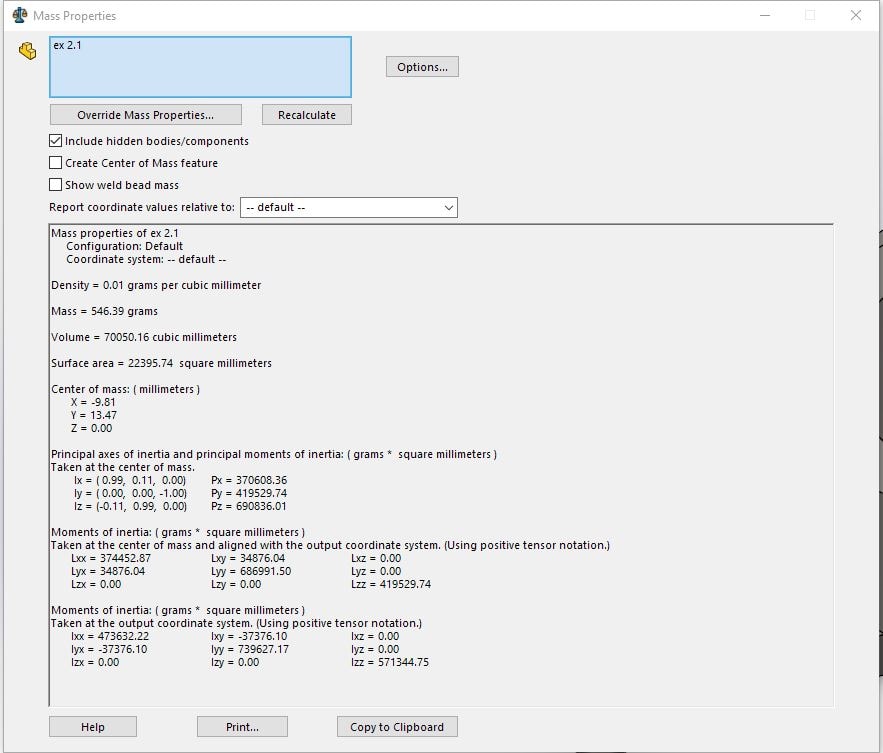Click the yellow part selection icon
883x753 pixels.
(27, 51)
